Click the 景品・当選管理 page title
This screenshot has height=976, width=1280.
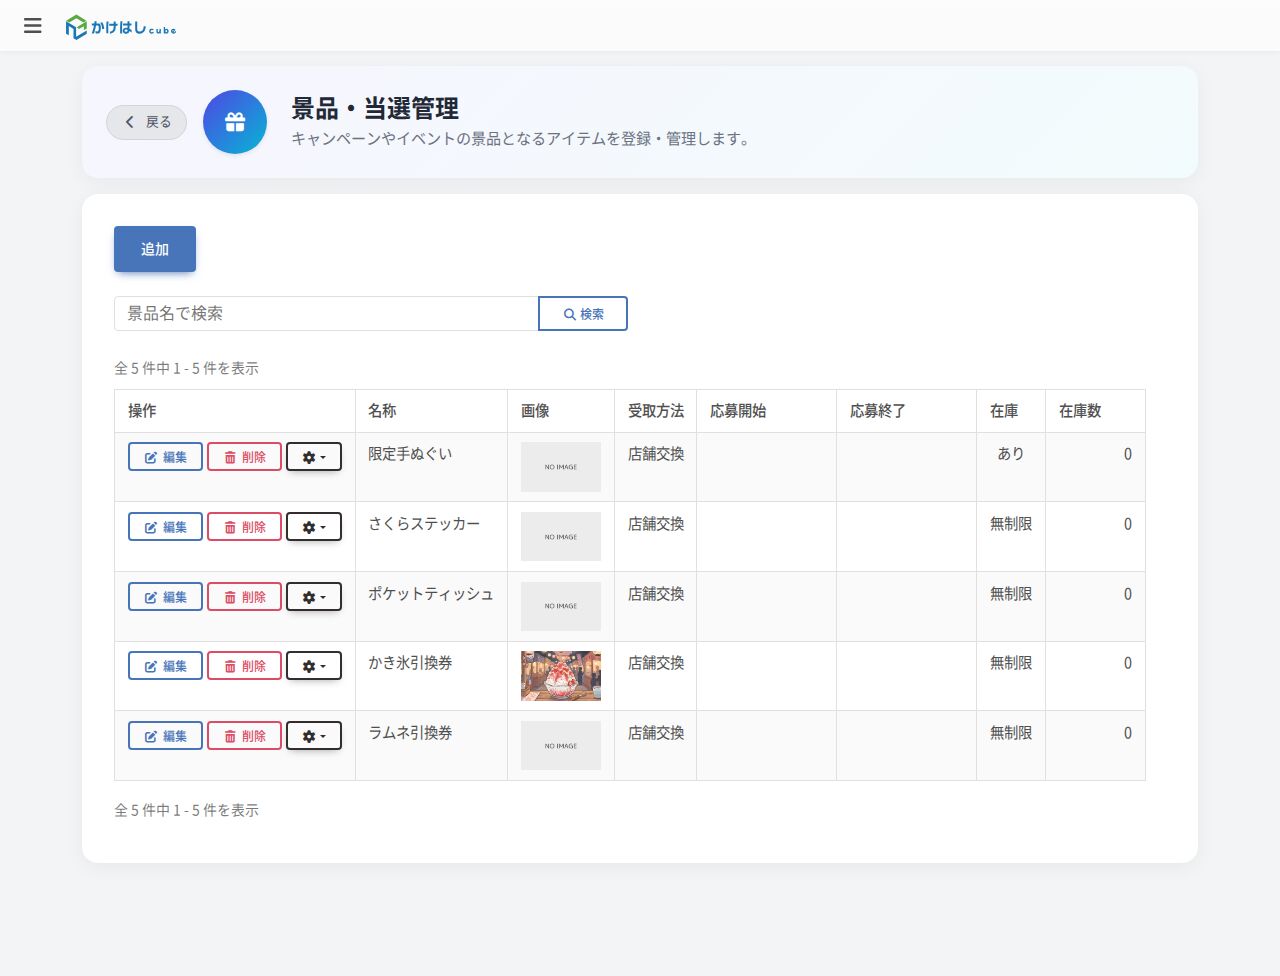(x=375, y=108)
